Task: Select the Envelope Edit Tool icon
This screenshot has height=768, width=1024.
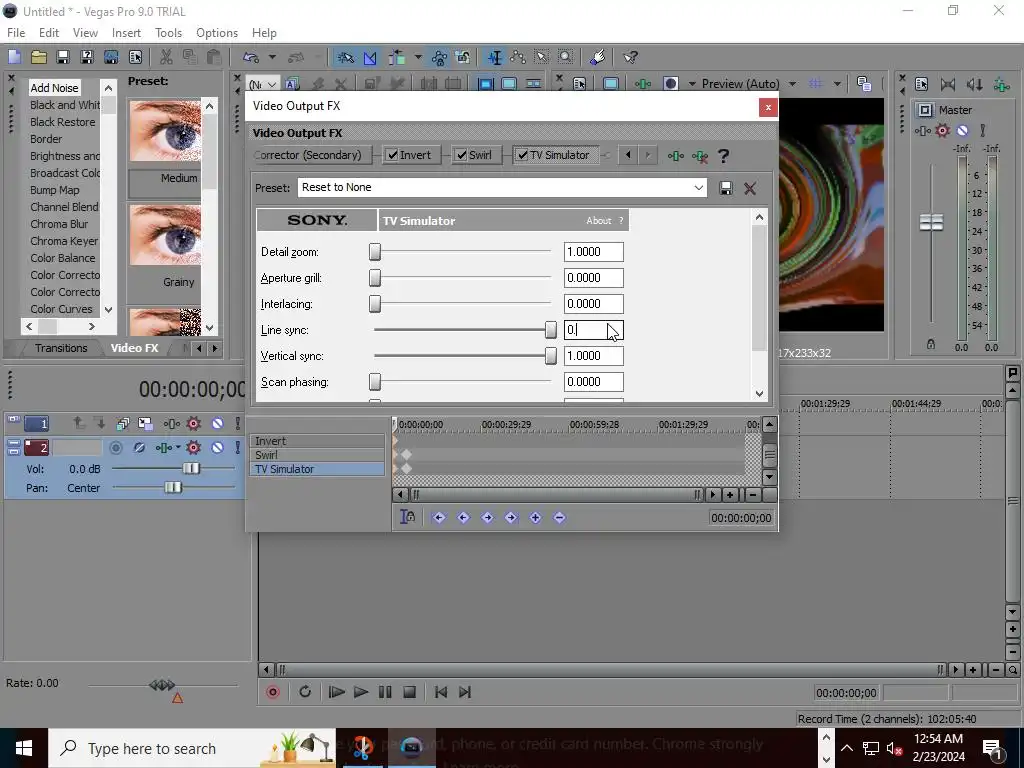Action: pyautogui.click(x=518, y=57)
